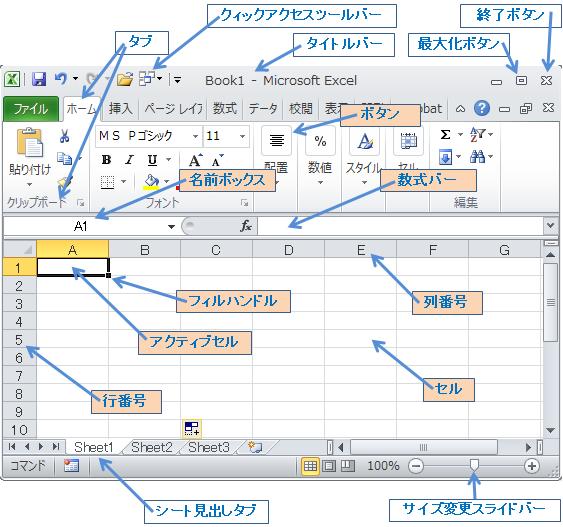Screen dimensions: 563x527
Task: Open Customize Quick Access Toolbar dropdown
Action: tap(177, 80)
